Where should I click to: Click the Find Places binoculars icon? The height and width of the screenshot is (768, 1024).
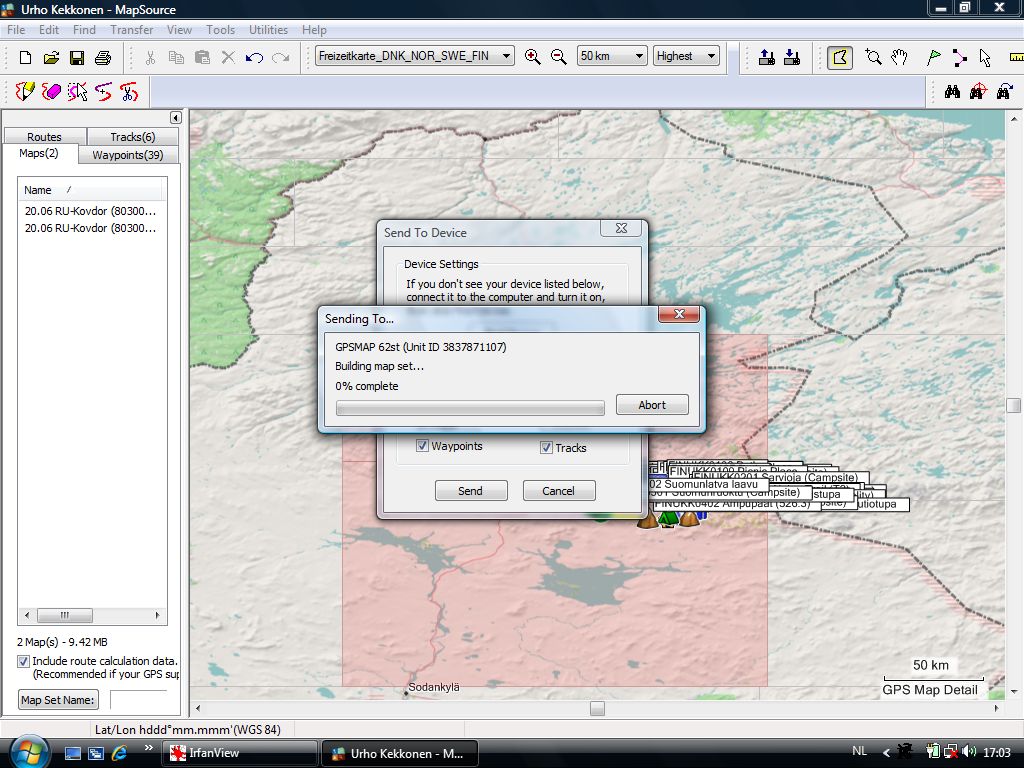pos(952,92)
